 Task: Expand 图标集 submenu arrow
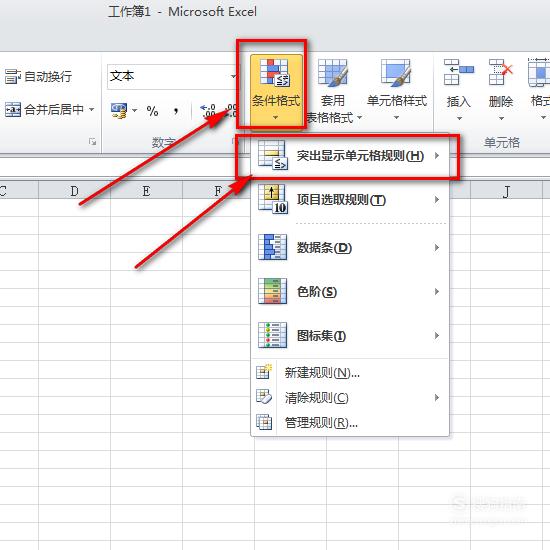point(437,335)
